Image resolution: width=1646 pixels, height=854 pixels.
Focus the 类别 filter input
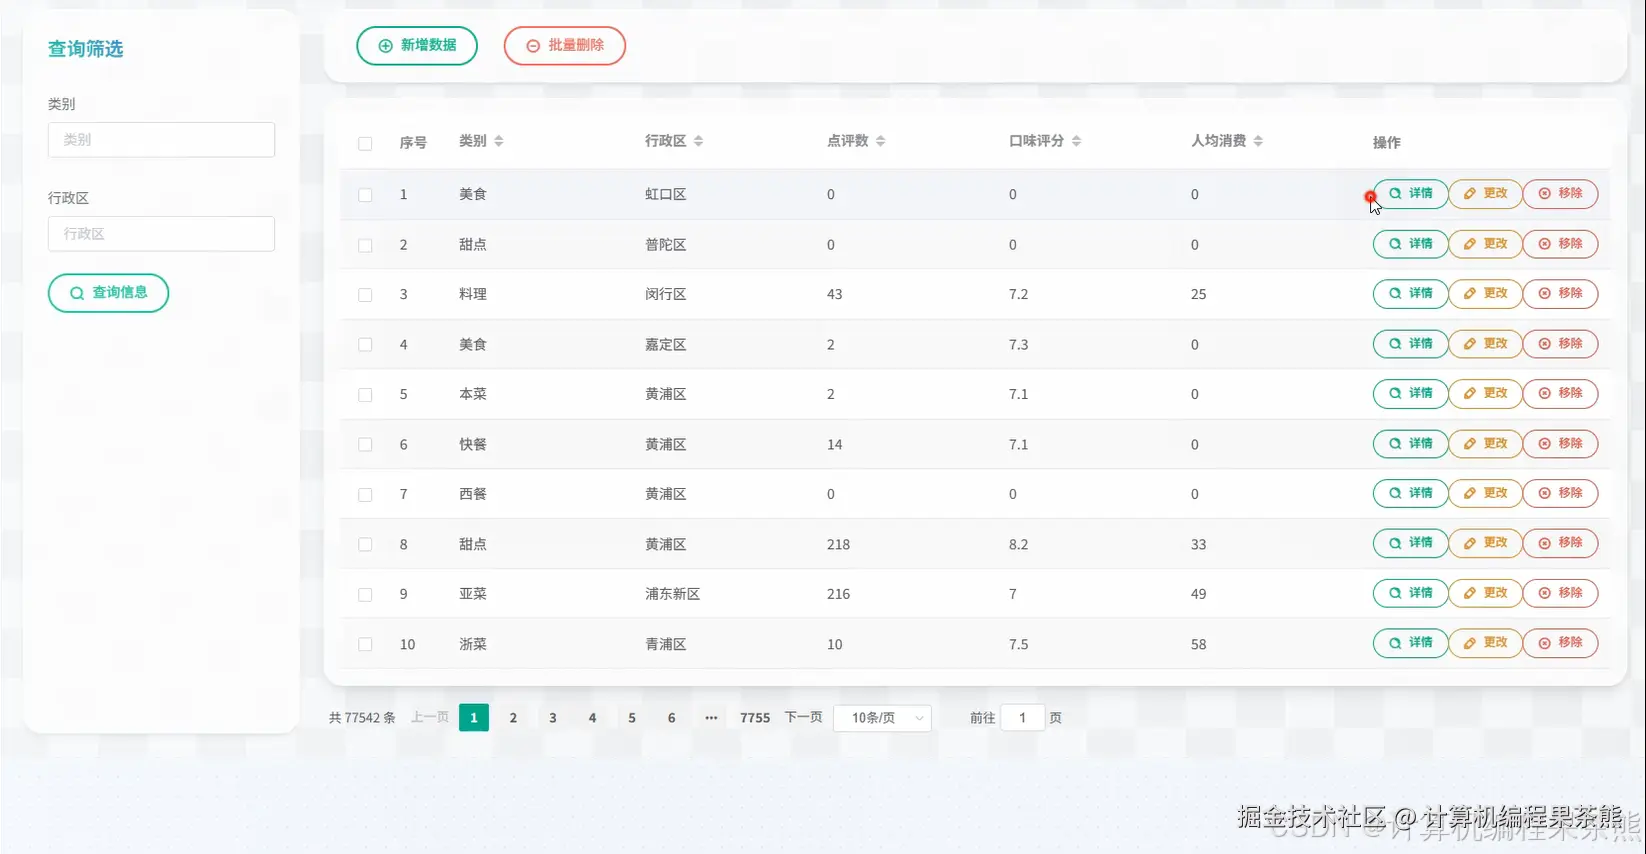pos(161,140)
